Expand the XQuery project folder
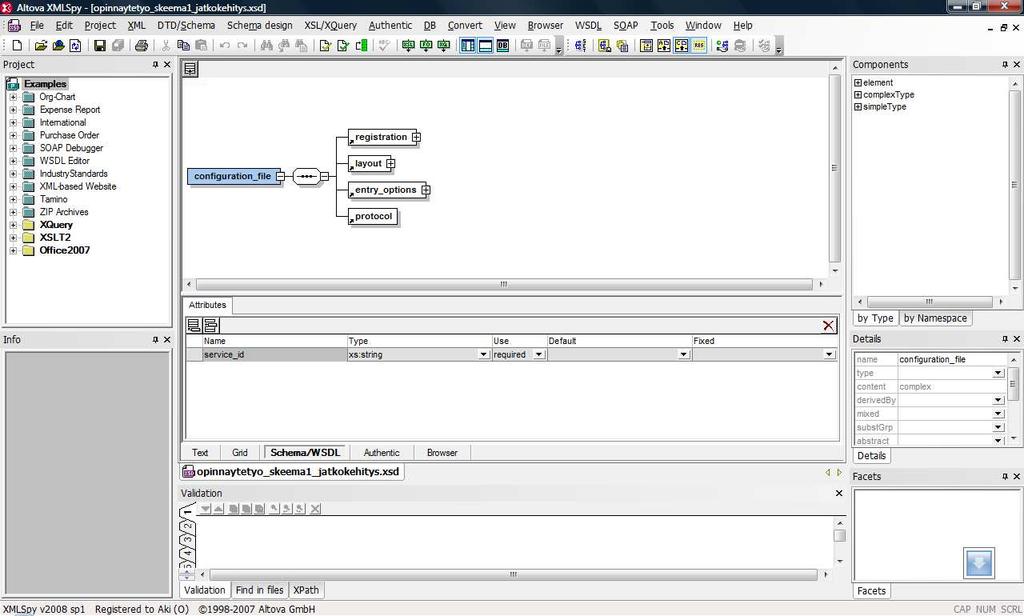 coord(12,225)
